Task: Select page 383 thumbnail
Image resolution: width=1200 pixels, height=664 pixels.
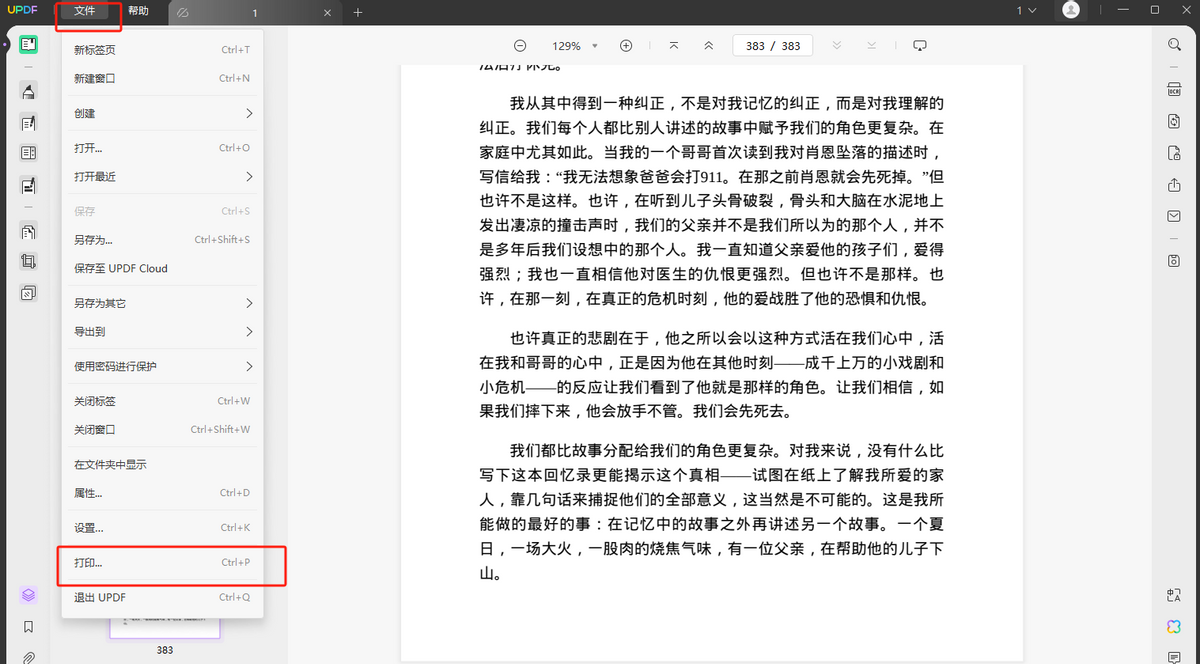Action: [x=165, y=629]
